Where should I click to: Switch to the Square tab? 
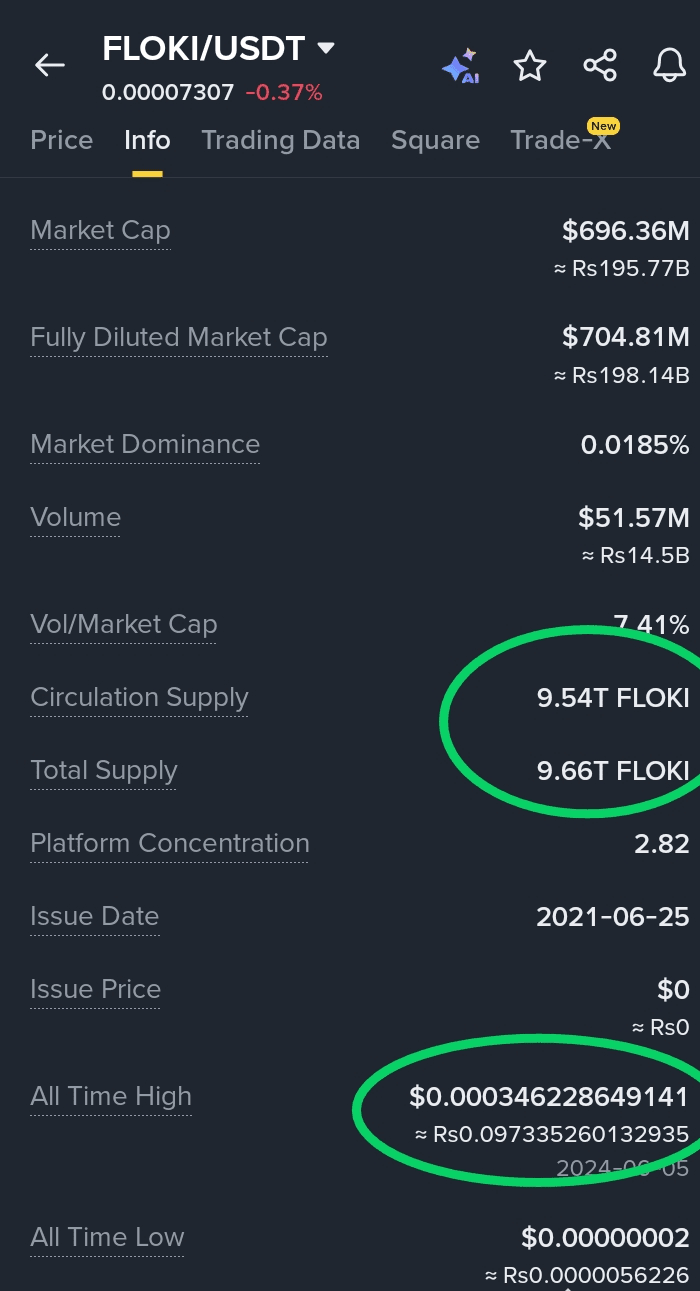pyautogui.click(x=435, y=140)
